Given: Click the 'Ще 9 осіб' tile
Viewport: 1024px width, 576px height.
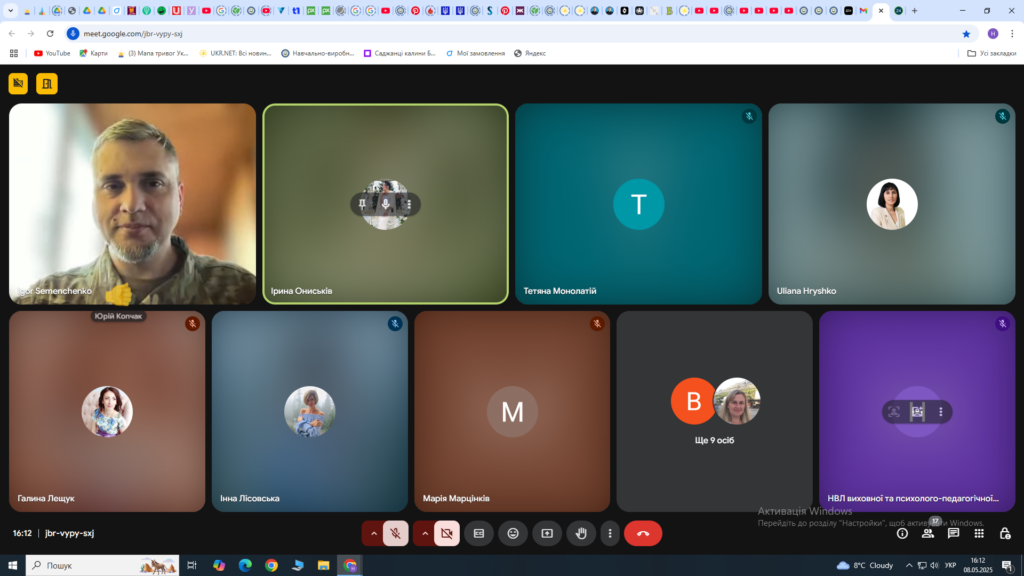Looking at the screenshot, I should click(714, 411).
